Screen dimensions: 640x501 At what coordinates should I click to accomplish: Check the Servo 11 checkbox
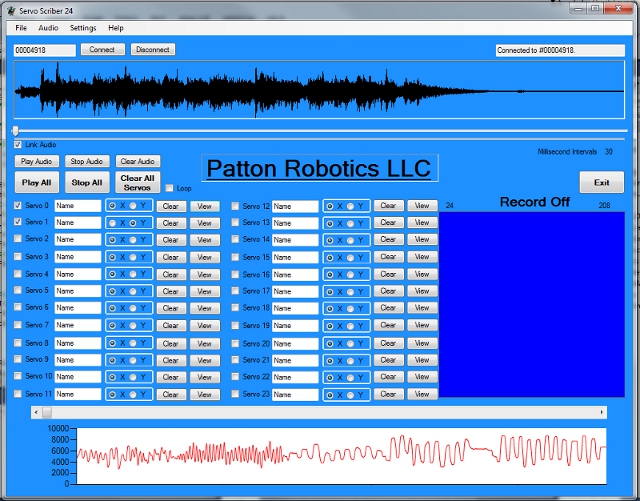click(x=18, y=394)
